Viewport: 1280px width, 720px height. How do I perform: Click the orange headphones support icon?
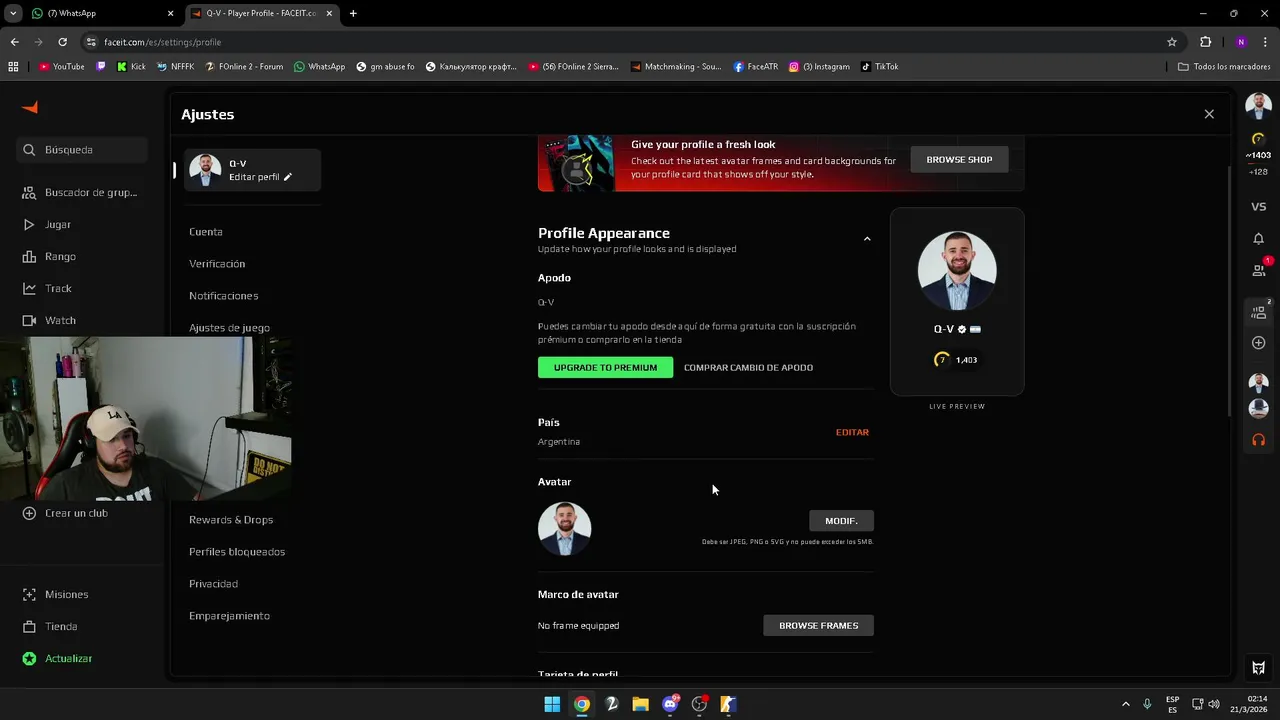[1258, 440]
